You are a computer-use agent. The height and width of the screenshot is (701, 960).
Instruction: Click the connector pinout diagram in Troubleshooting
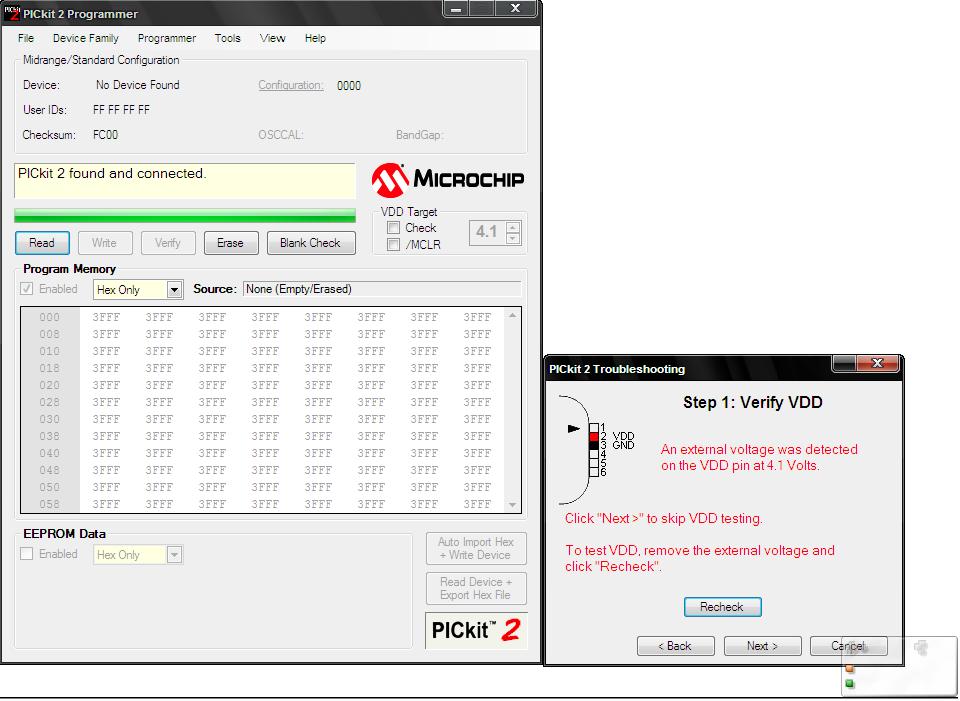click(596, 450)
